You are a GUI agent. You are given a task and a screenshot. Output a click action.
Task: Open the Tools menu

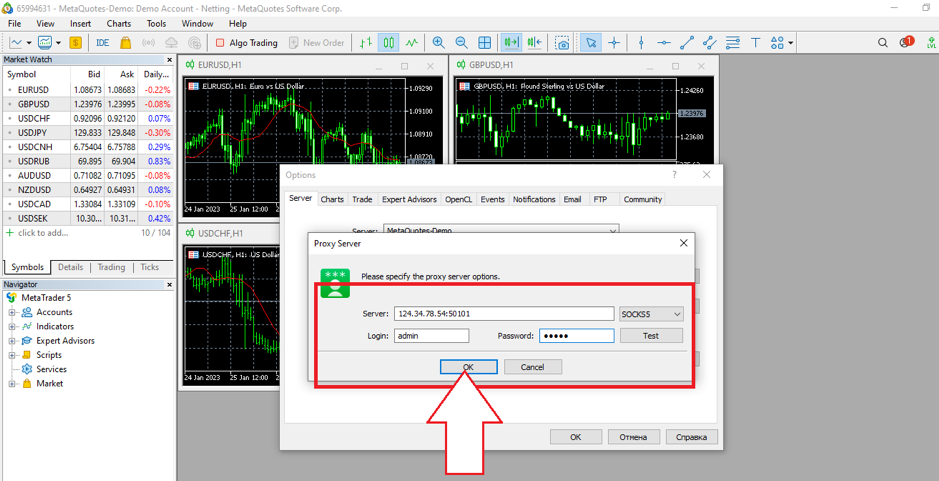pos(156,24)
